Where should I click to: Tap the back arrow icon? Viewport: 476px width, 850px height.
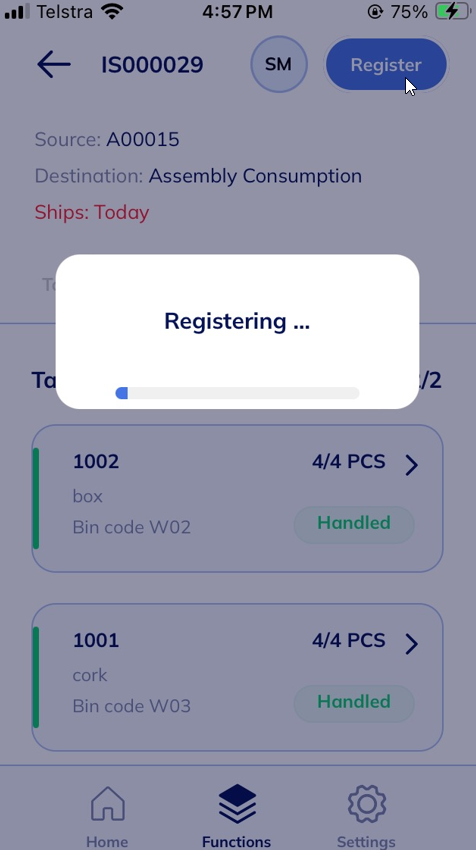pyautogui.click(x=54, y=65)
